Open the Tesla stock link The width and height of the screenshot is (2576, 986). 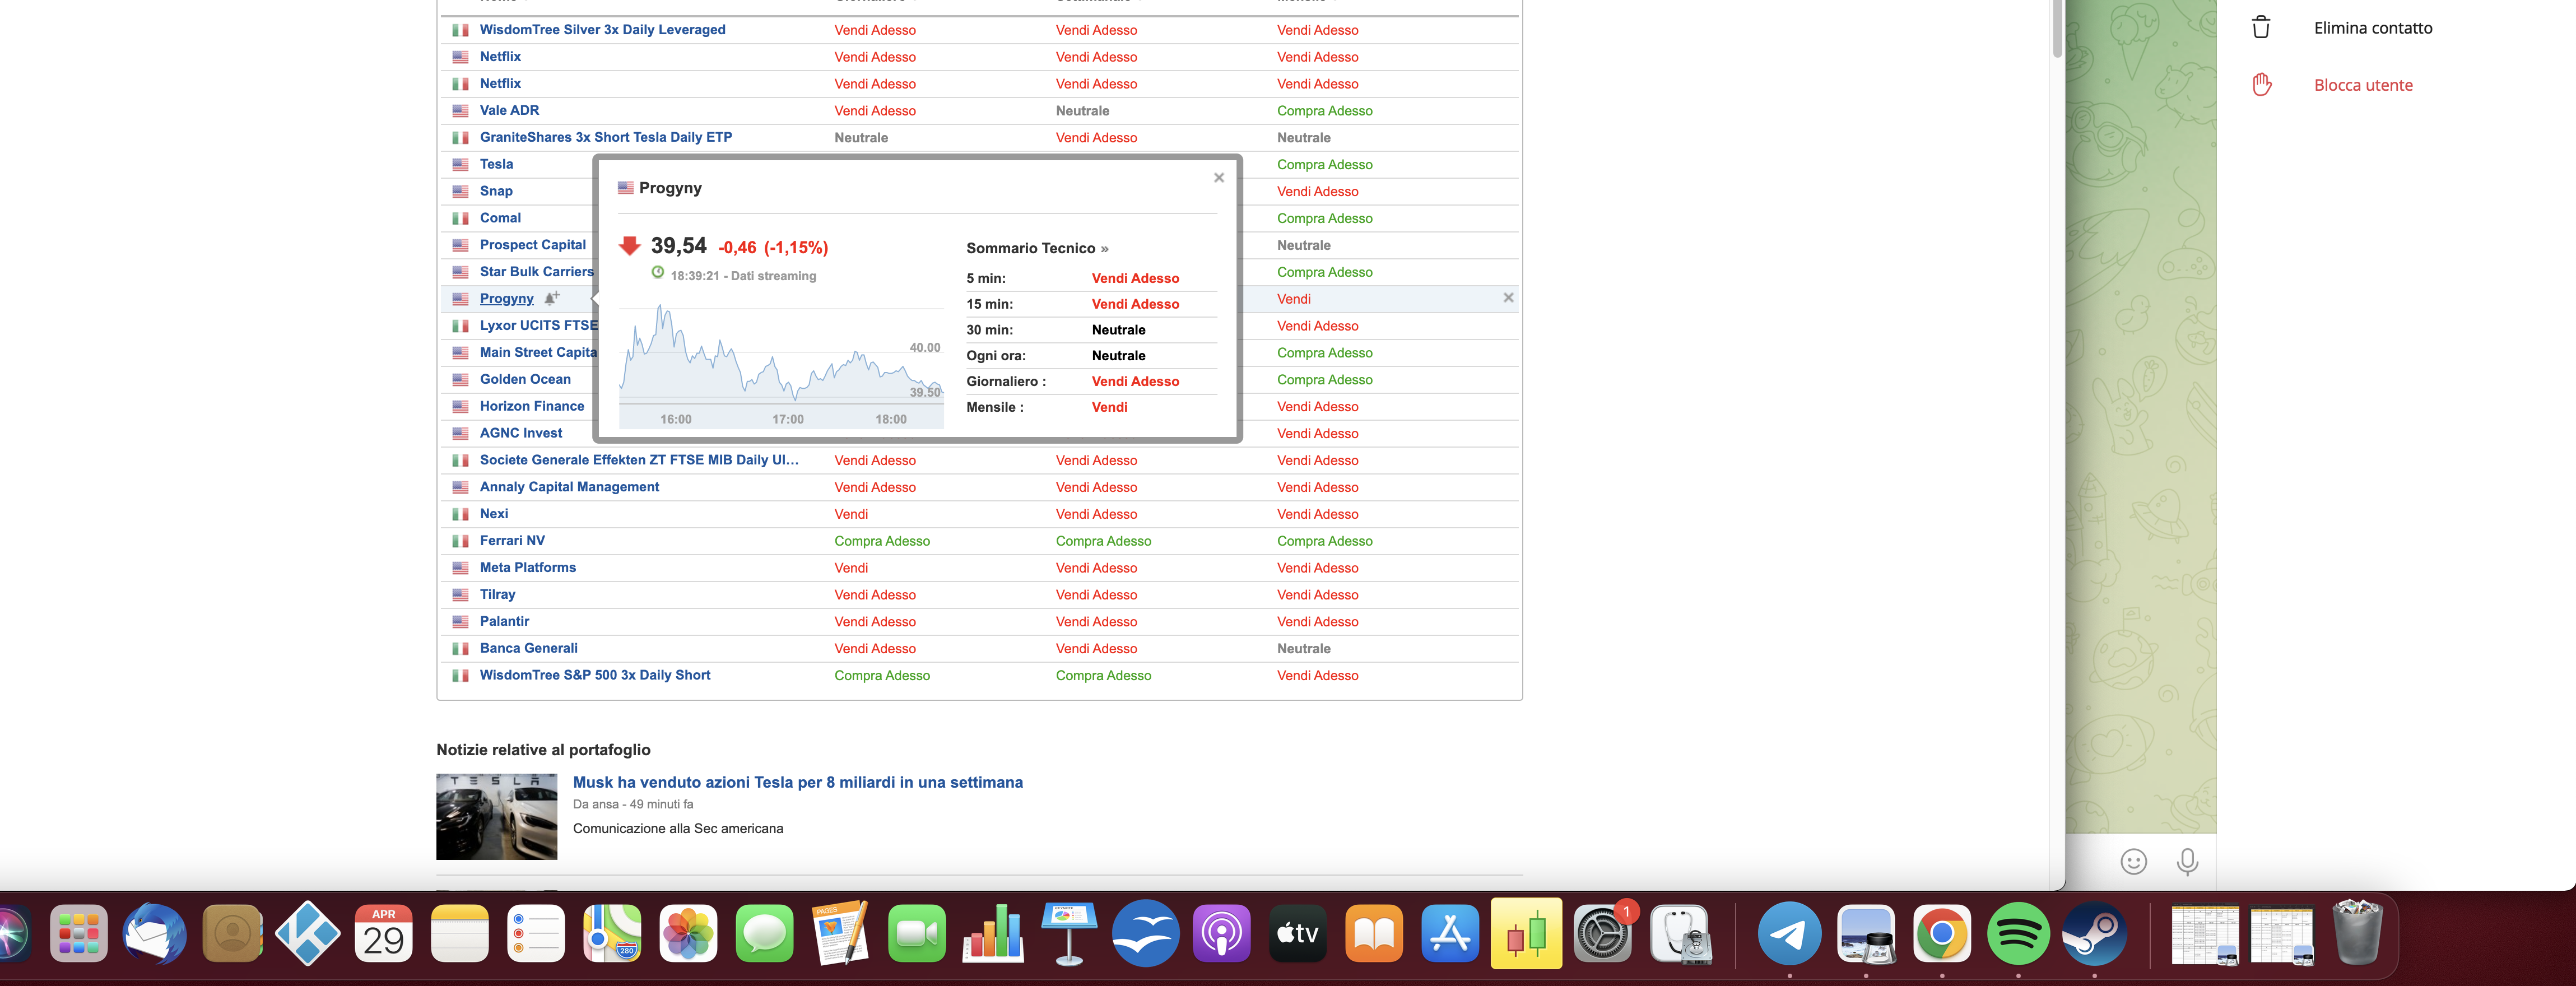pyautogui.click(x=496, y=164)
